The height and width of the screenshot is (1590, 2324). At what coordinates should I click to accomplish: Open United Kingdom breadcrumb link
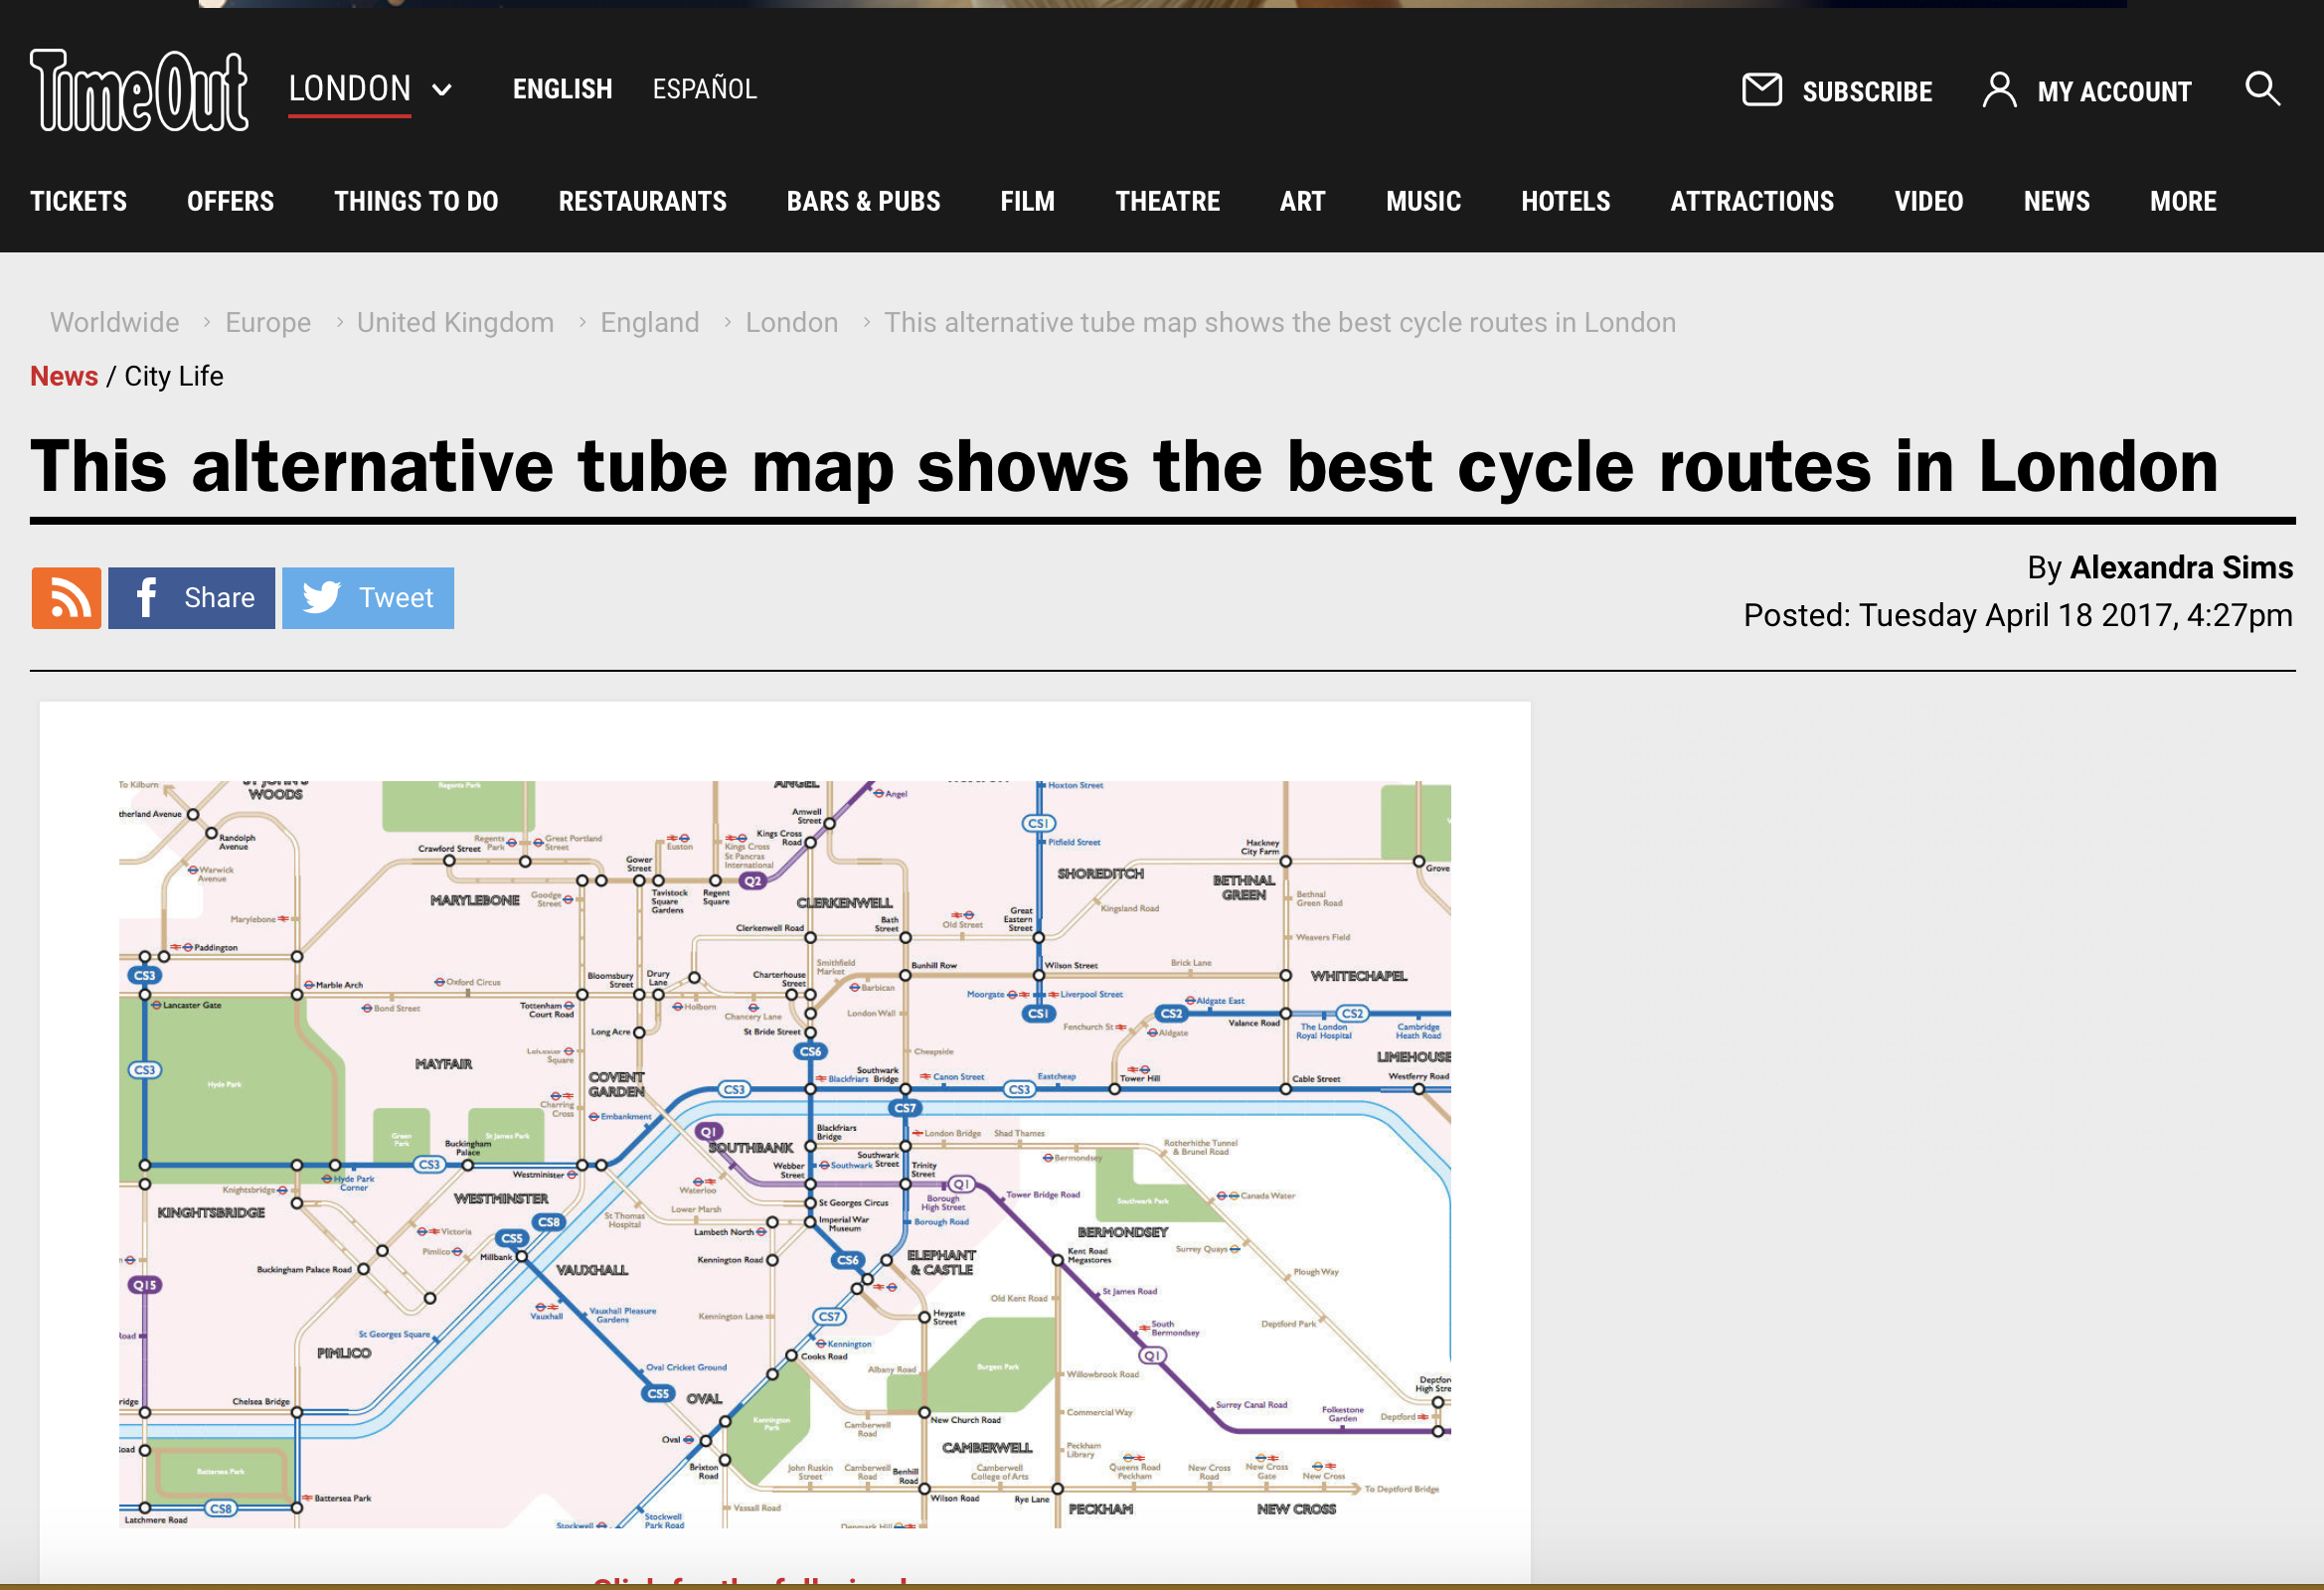tap(455, 323)
